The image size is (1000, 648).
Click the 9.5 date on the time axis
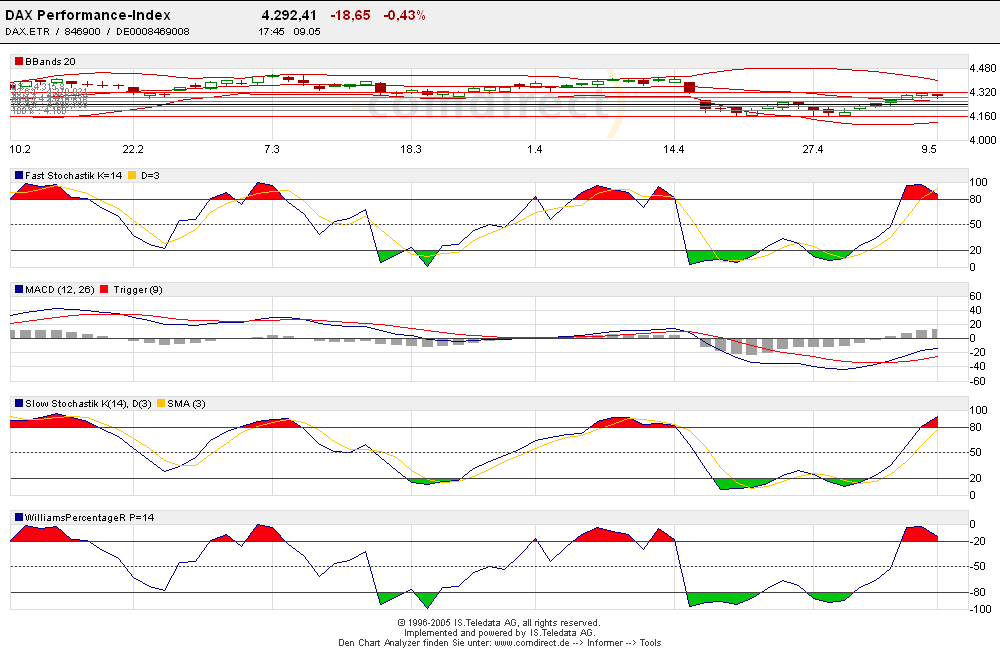[929, 149]
